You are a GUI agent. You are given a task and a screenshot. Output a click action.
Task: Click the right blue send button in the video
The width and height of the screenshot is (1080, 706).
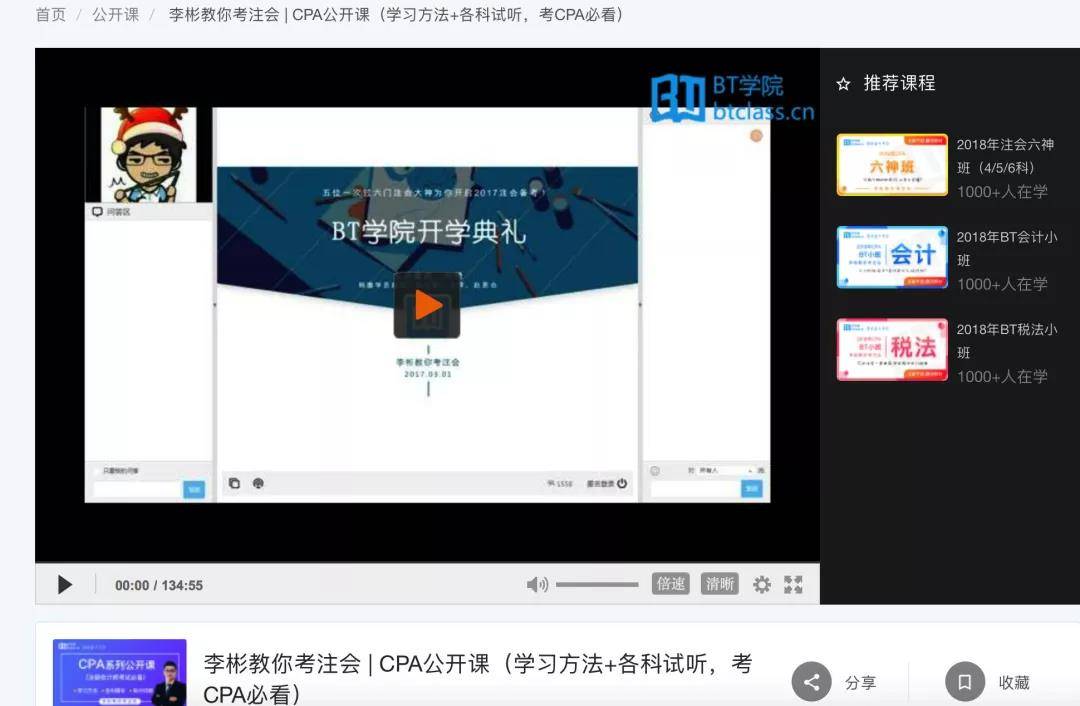click(x=751, y=489)
